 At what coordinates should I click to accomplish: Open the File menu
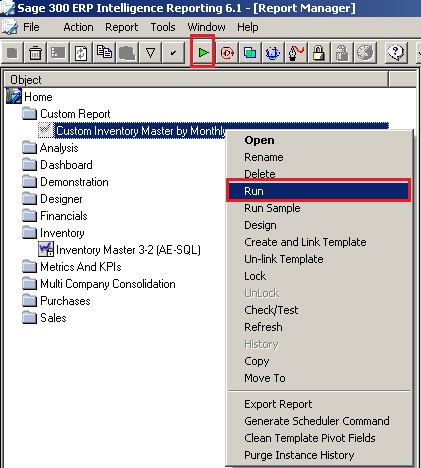tap(31, 27)
